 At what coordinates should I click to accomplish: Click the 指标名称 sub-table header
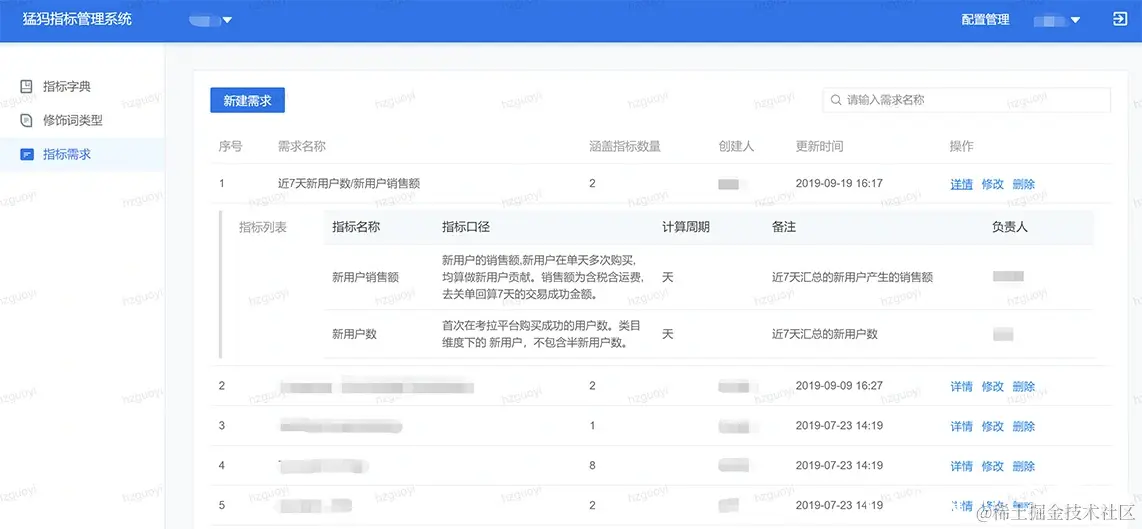pos(355,227)
